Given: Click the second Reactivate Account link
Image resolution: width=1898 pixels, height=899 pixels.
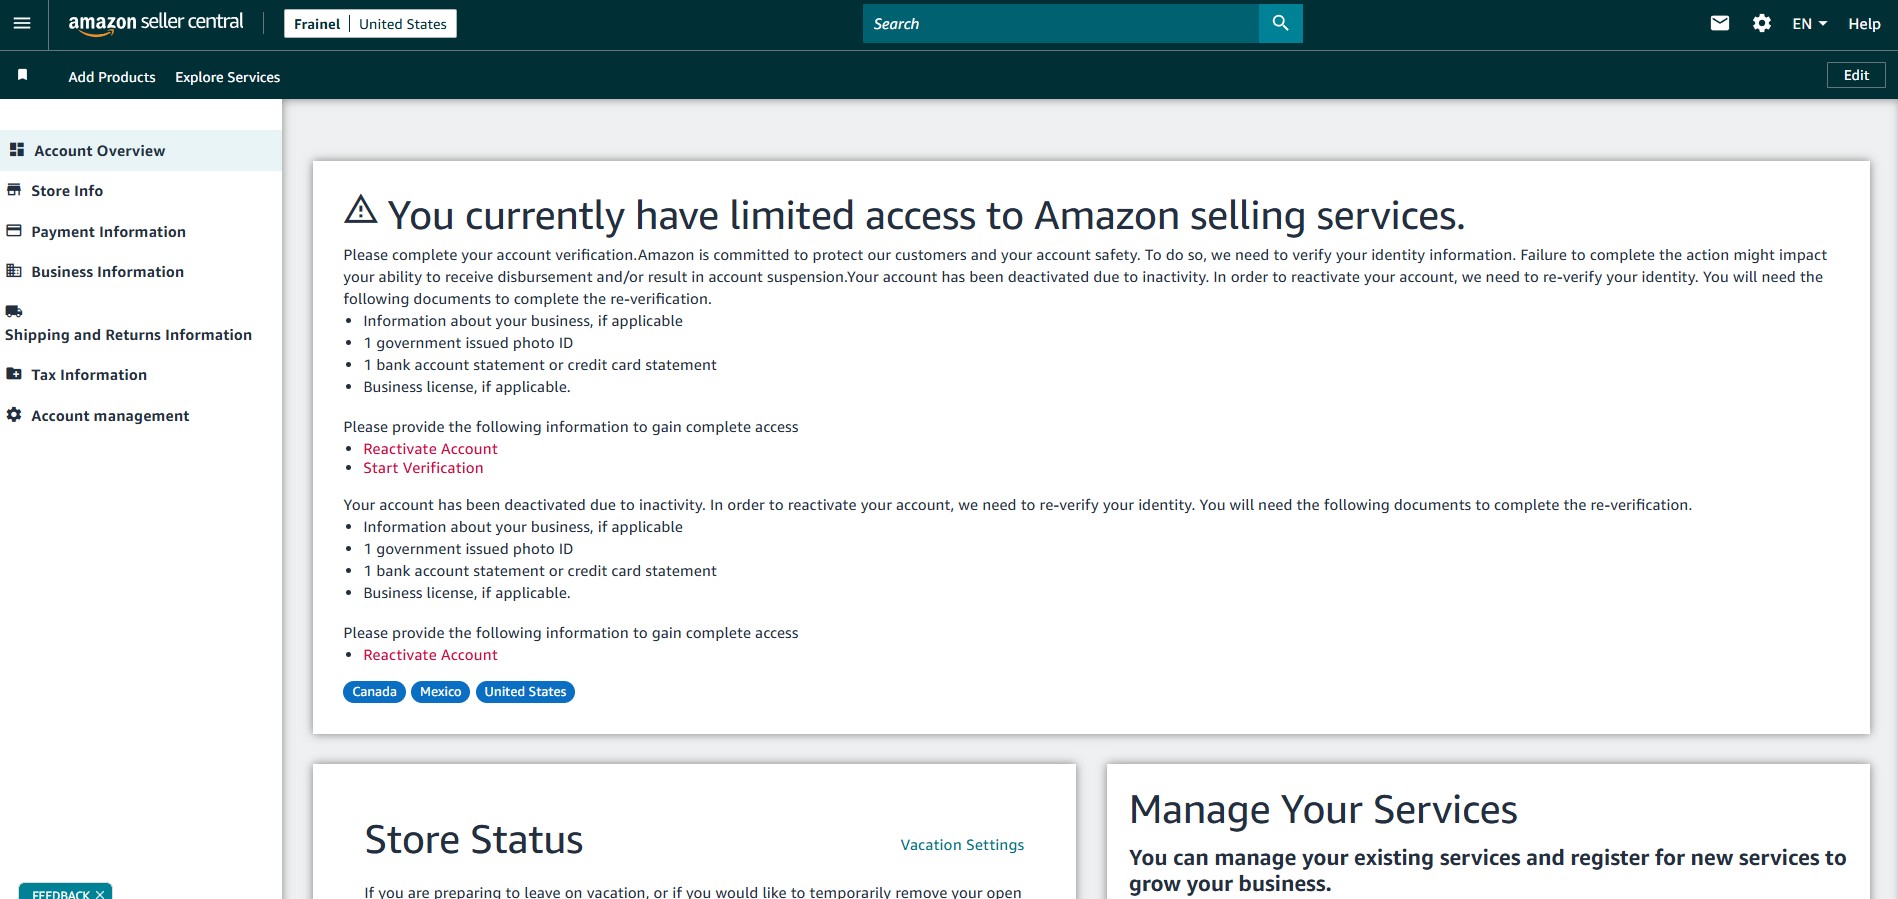Looking at the screenshot, I should [x=430, y=655].
